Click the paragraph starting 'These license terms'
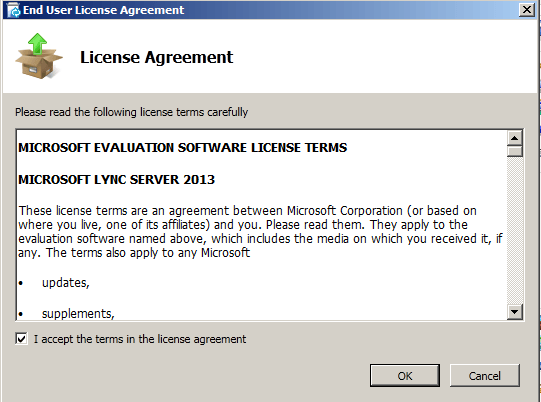 pos(260,232)
